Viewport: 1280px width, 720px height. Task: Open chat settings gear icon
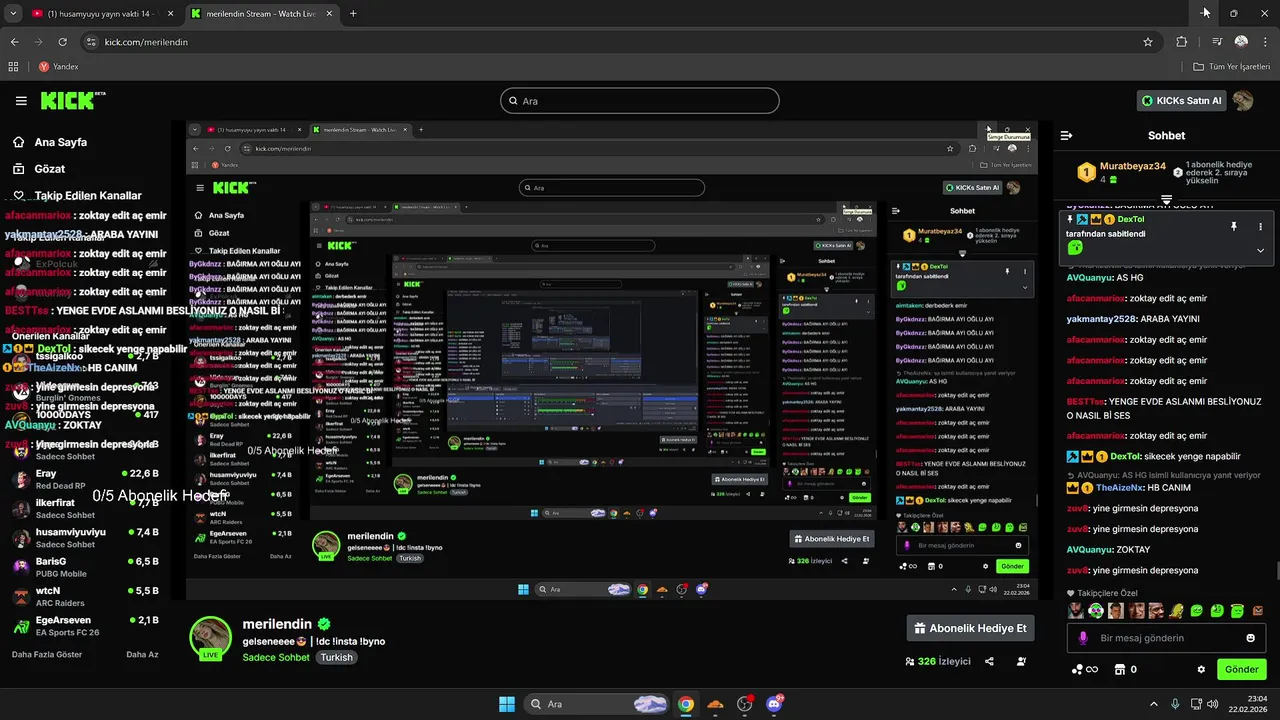1201,669
